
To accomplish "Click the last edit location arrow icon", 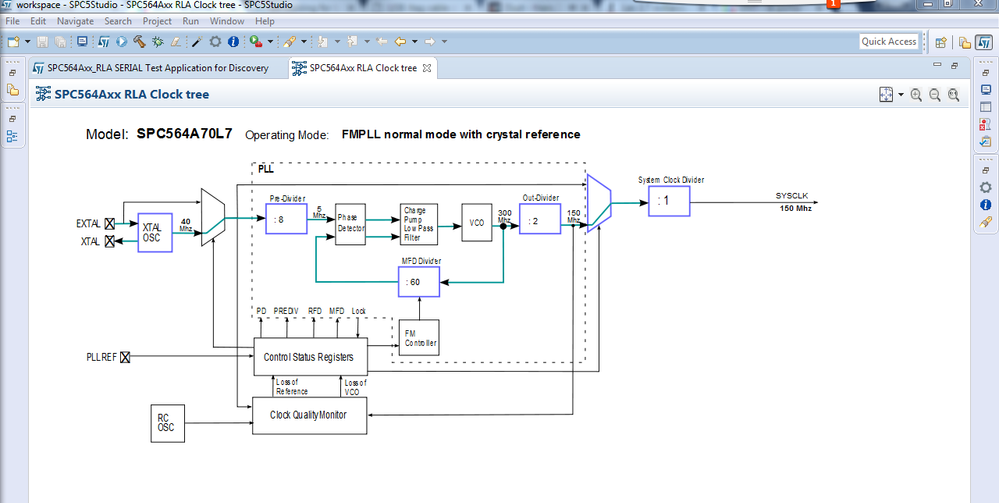I will pos(382,41).
